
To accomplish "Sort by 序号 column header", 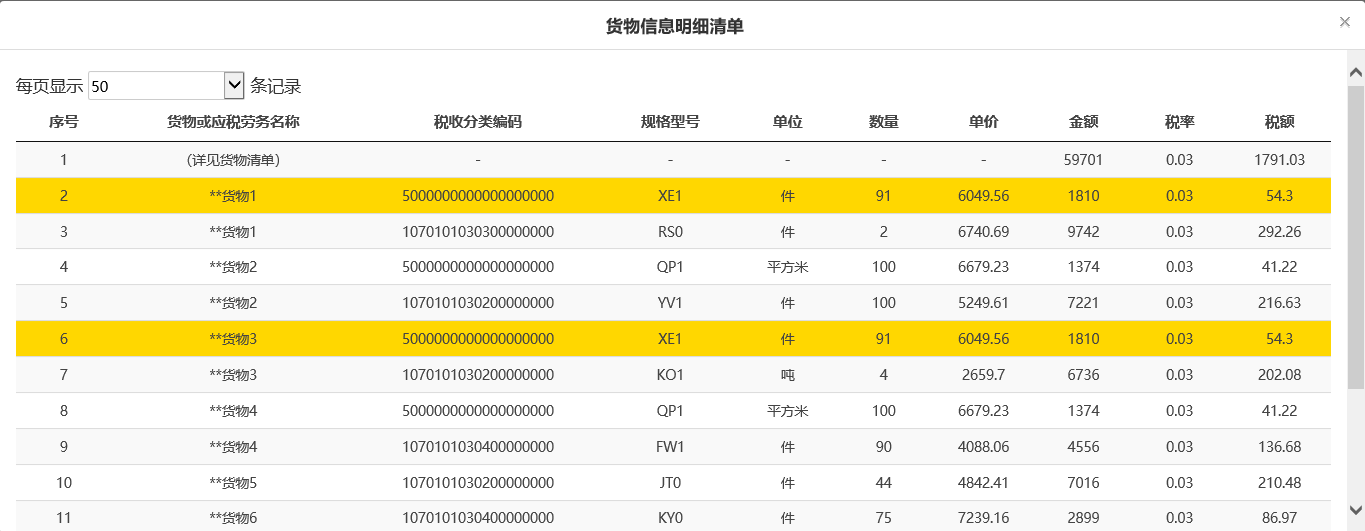I will (x=64, y=122).
